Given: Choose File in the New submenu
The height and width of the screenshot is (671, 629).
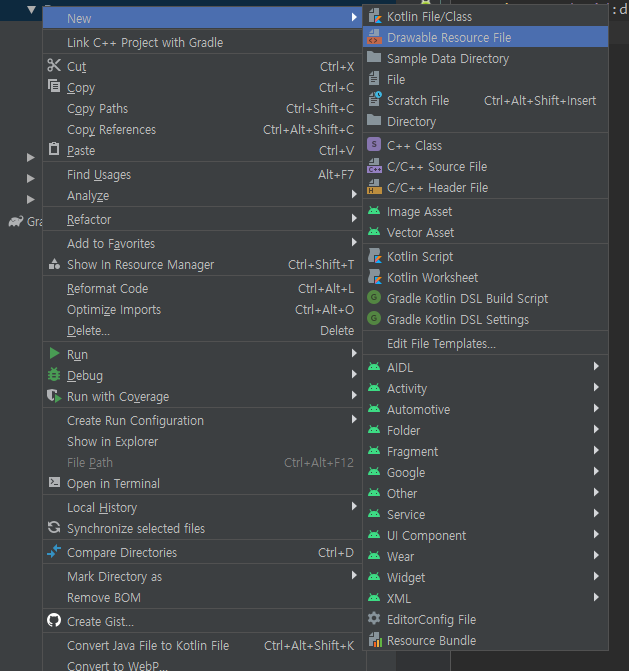Looking at the screenshot, I should click(x=486, y=79).
